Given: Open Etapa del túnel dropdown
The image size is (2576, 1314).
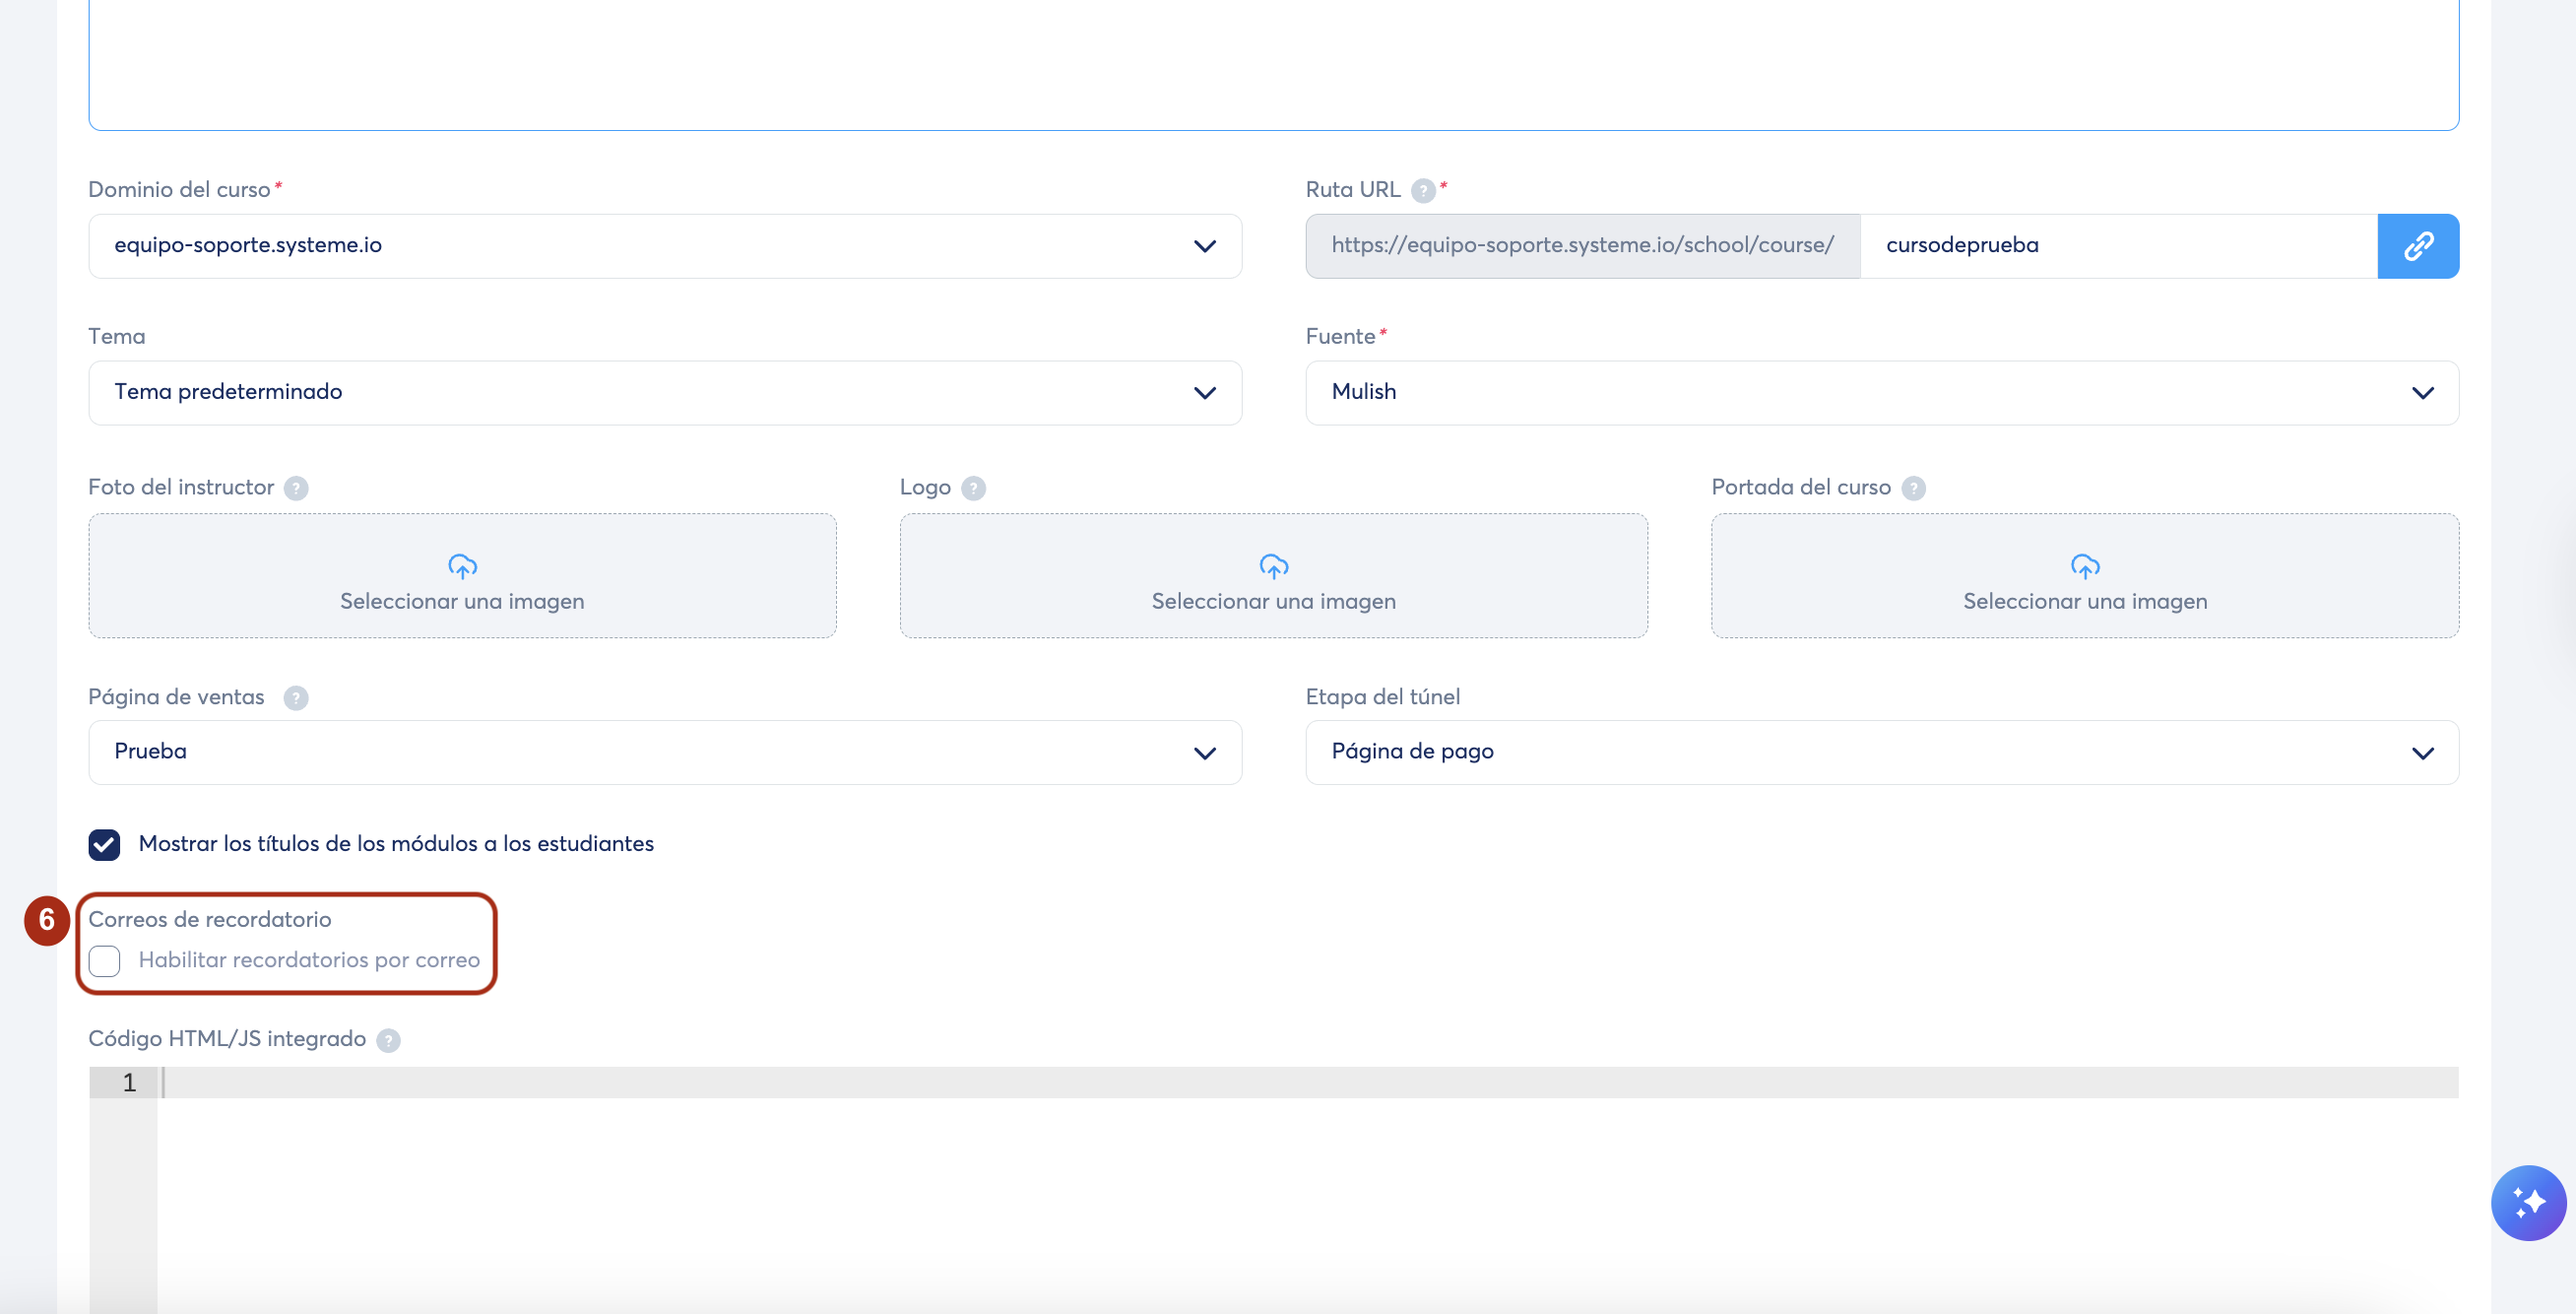Looking at the screenshot, I should click(1881, 752).
